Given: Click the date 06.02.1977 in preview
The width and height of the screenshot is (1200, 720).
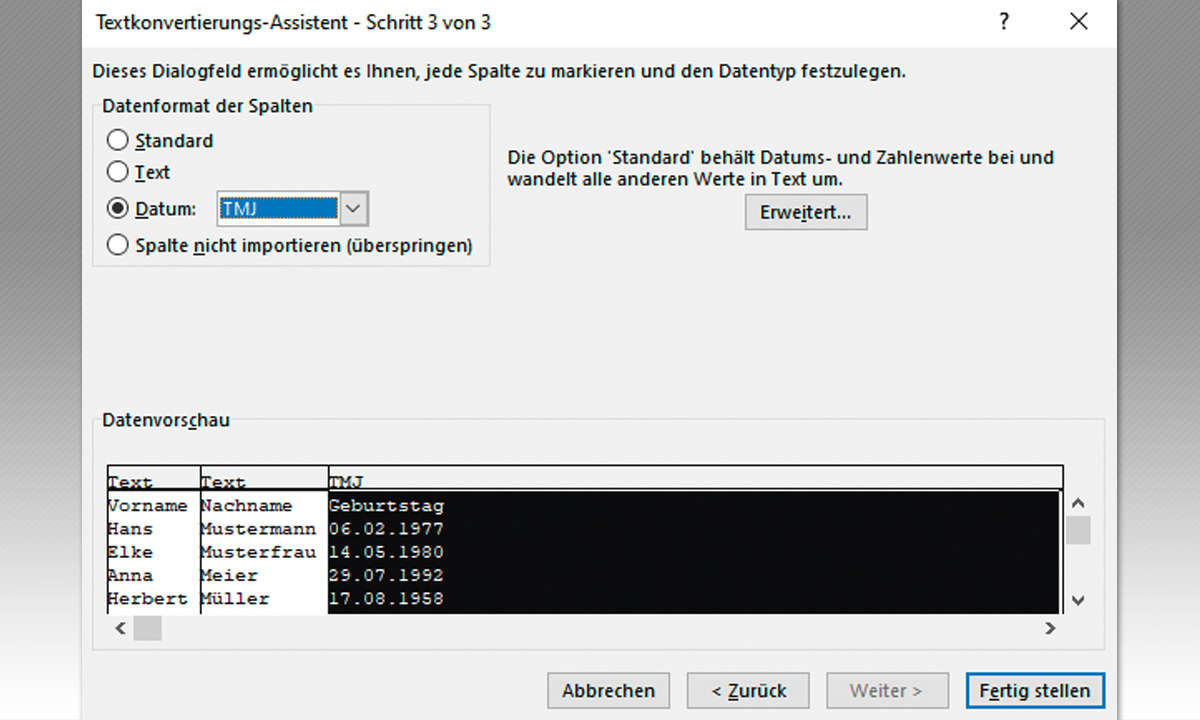Looking at the screenshot, I should point(386,529).
